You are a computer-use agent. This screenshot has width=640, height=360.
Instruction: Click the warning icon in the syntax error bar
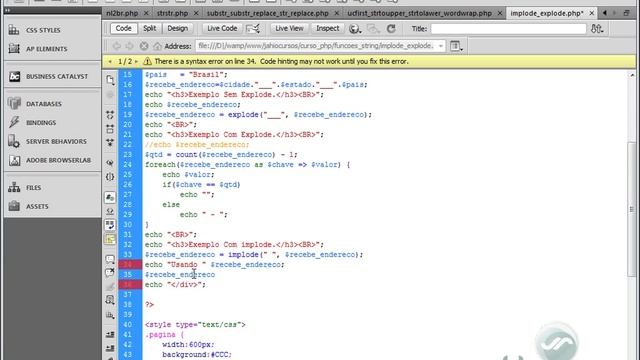147,62
